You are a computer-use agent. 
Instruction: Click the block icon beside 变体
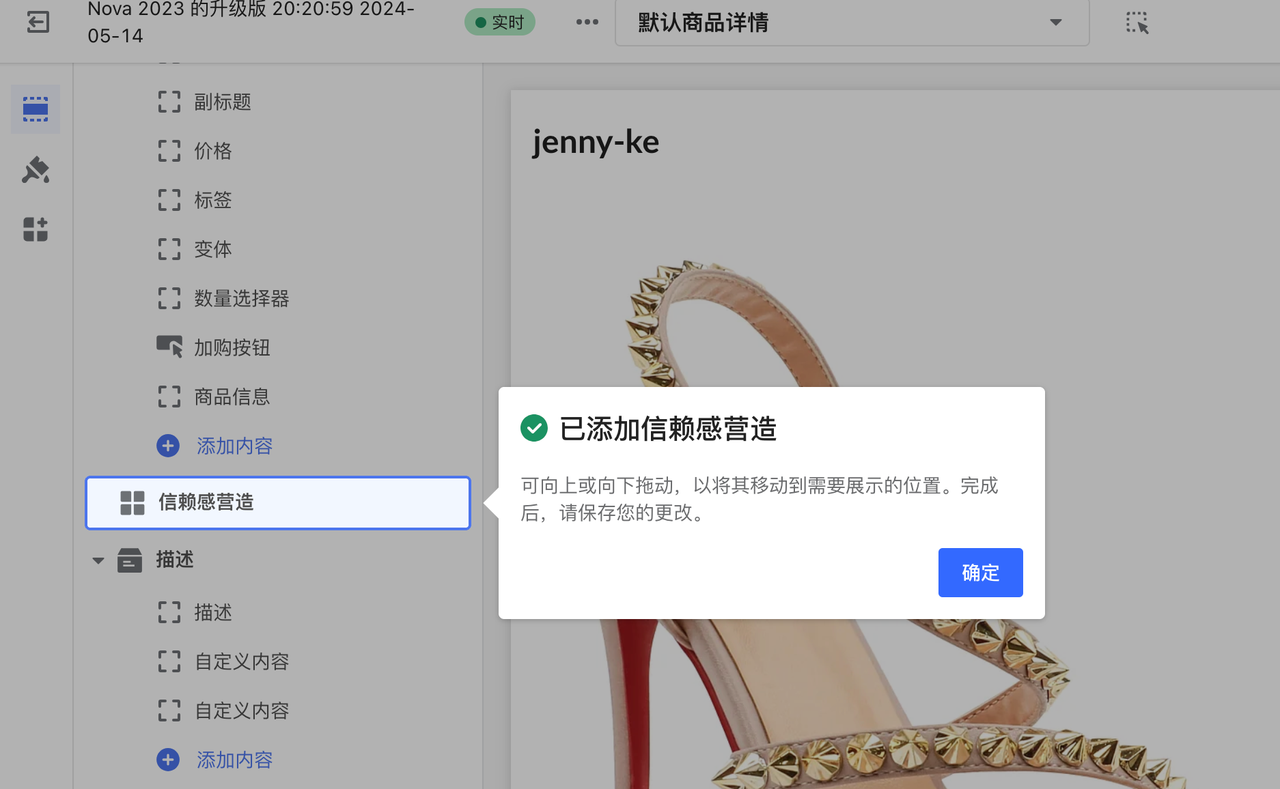[169, 249]
